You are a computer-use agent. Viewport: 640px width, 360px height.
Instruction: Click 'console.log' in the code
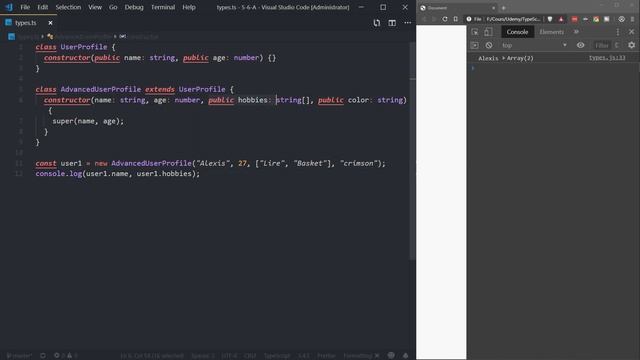59,173
